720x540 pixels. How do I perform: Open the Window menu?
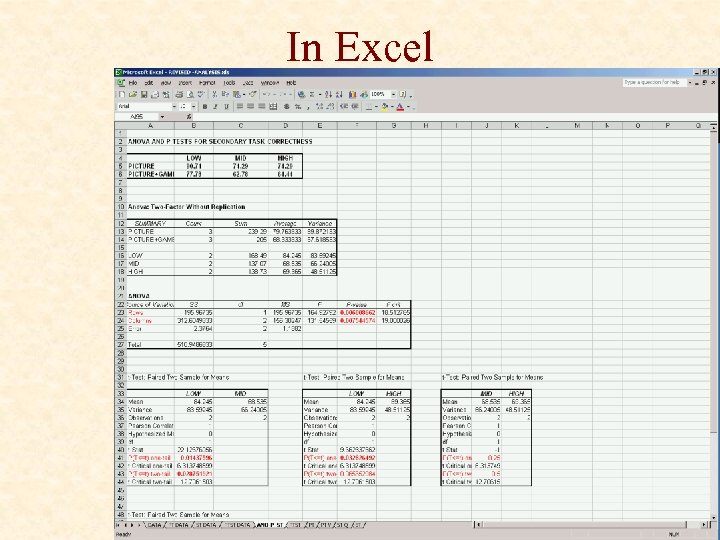pos(270,83)
